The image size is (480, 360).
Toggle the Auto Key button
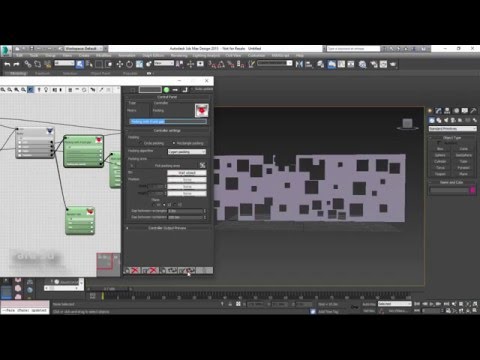[x=369, y=304]
